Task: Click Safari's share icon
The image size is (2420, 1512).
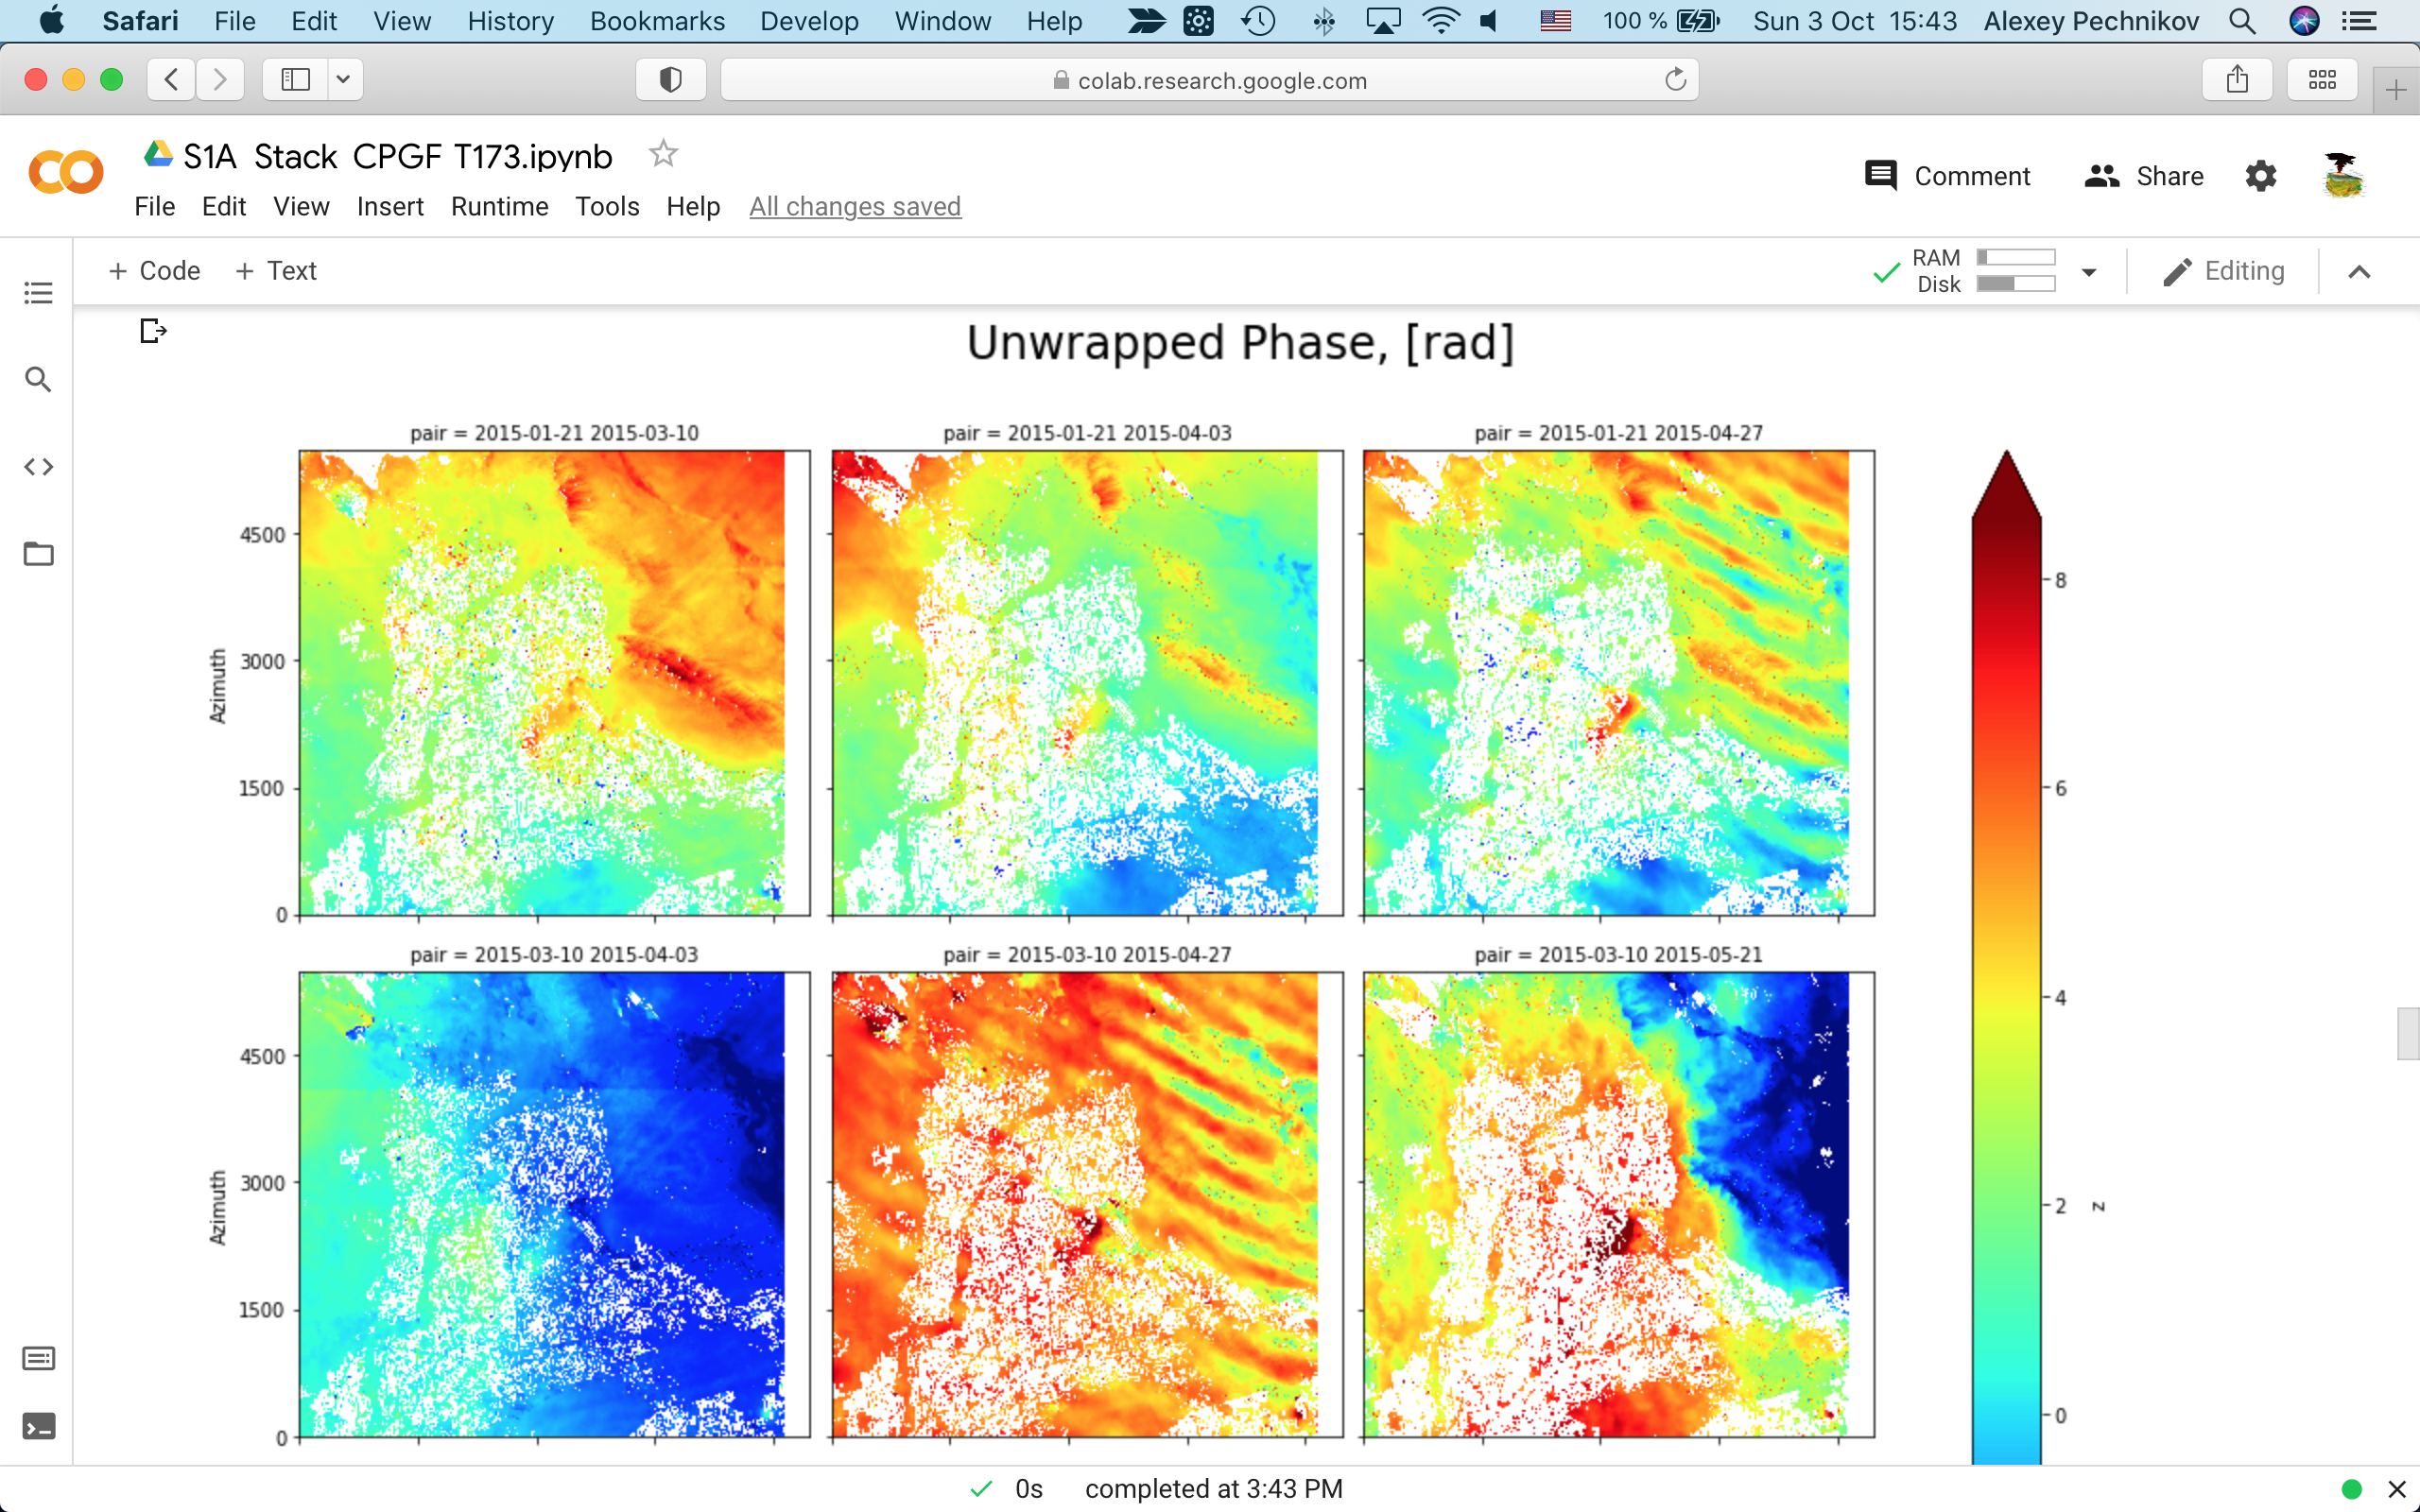Action: click(2237, 80)
